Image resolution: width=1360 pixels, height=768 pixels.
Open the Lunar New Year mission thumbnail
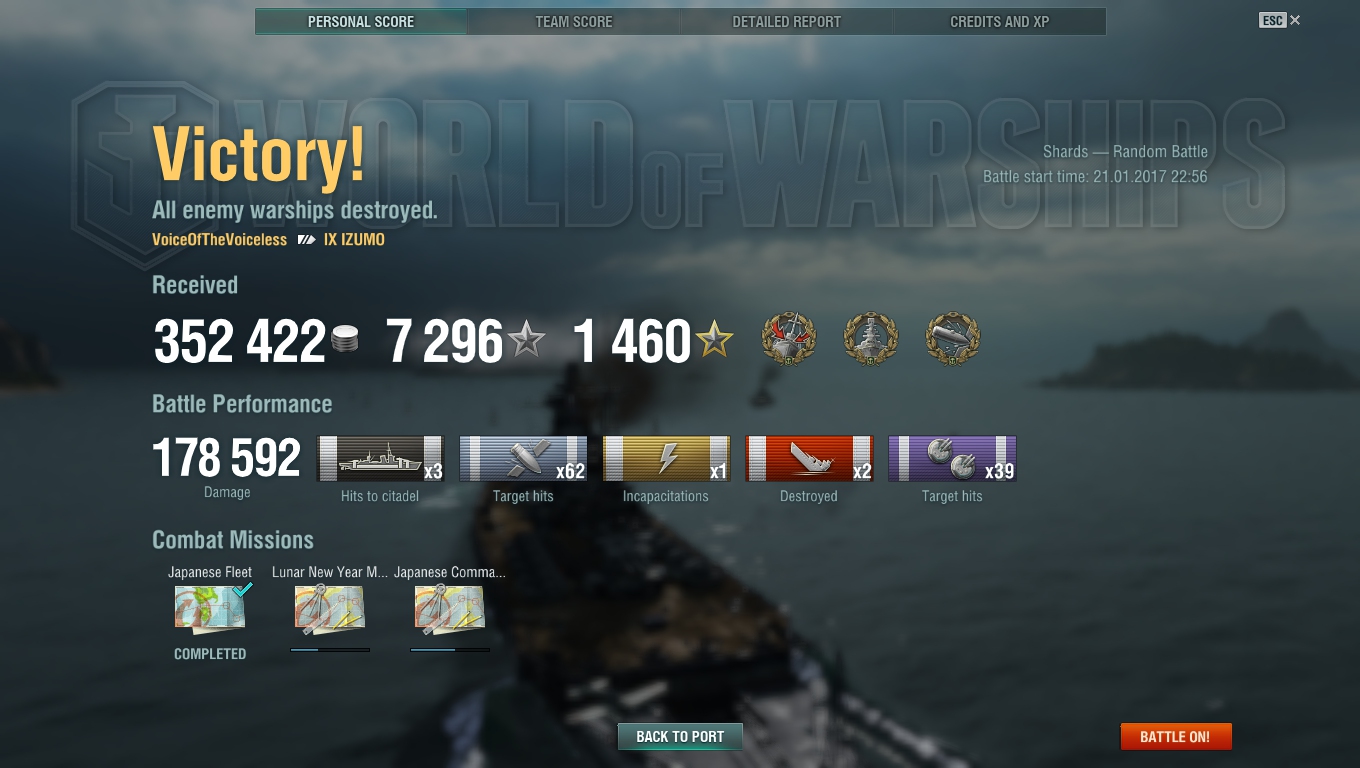(x=330, y=610)
